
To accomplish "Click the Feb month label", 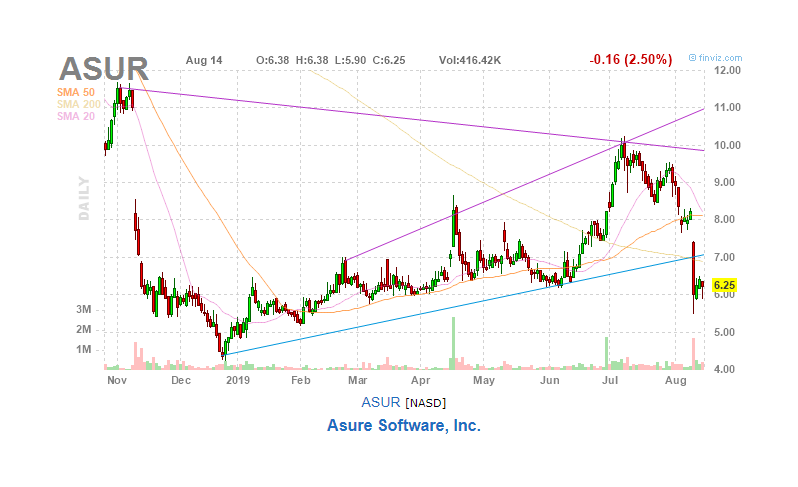I will pos(300,380).
